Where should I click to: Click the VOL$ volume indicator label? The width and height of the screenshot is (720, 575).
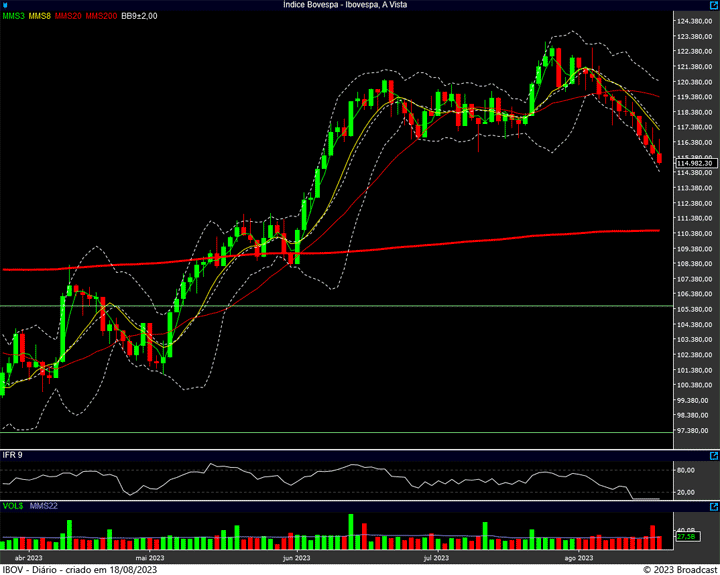pyautogui.click(x=13, y=507)
